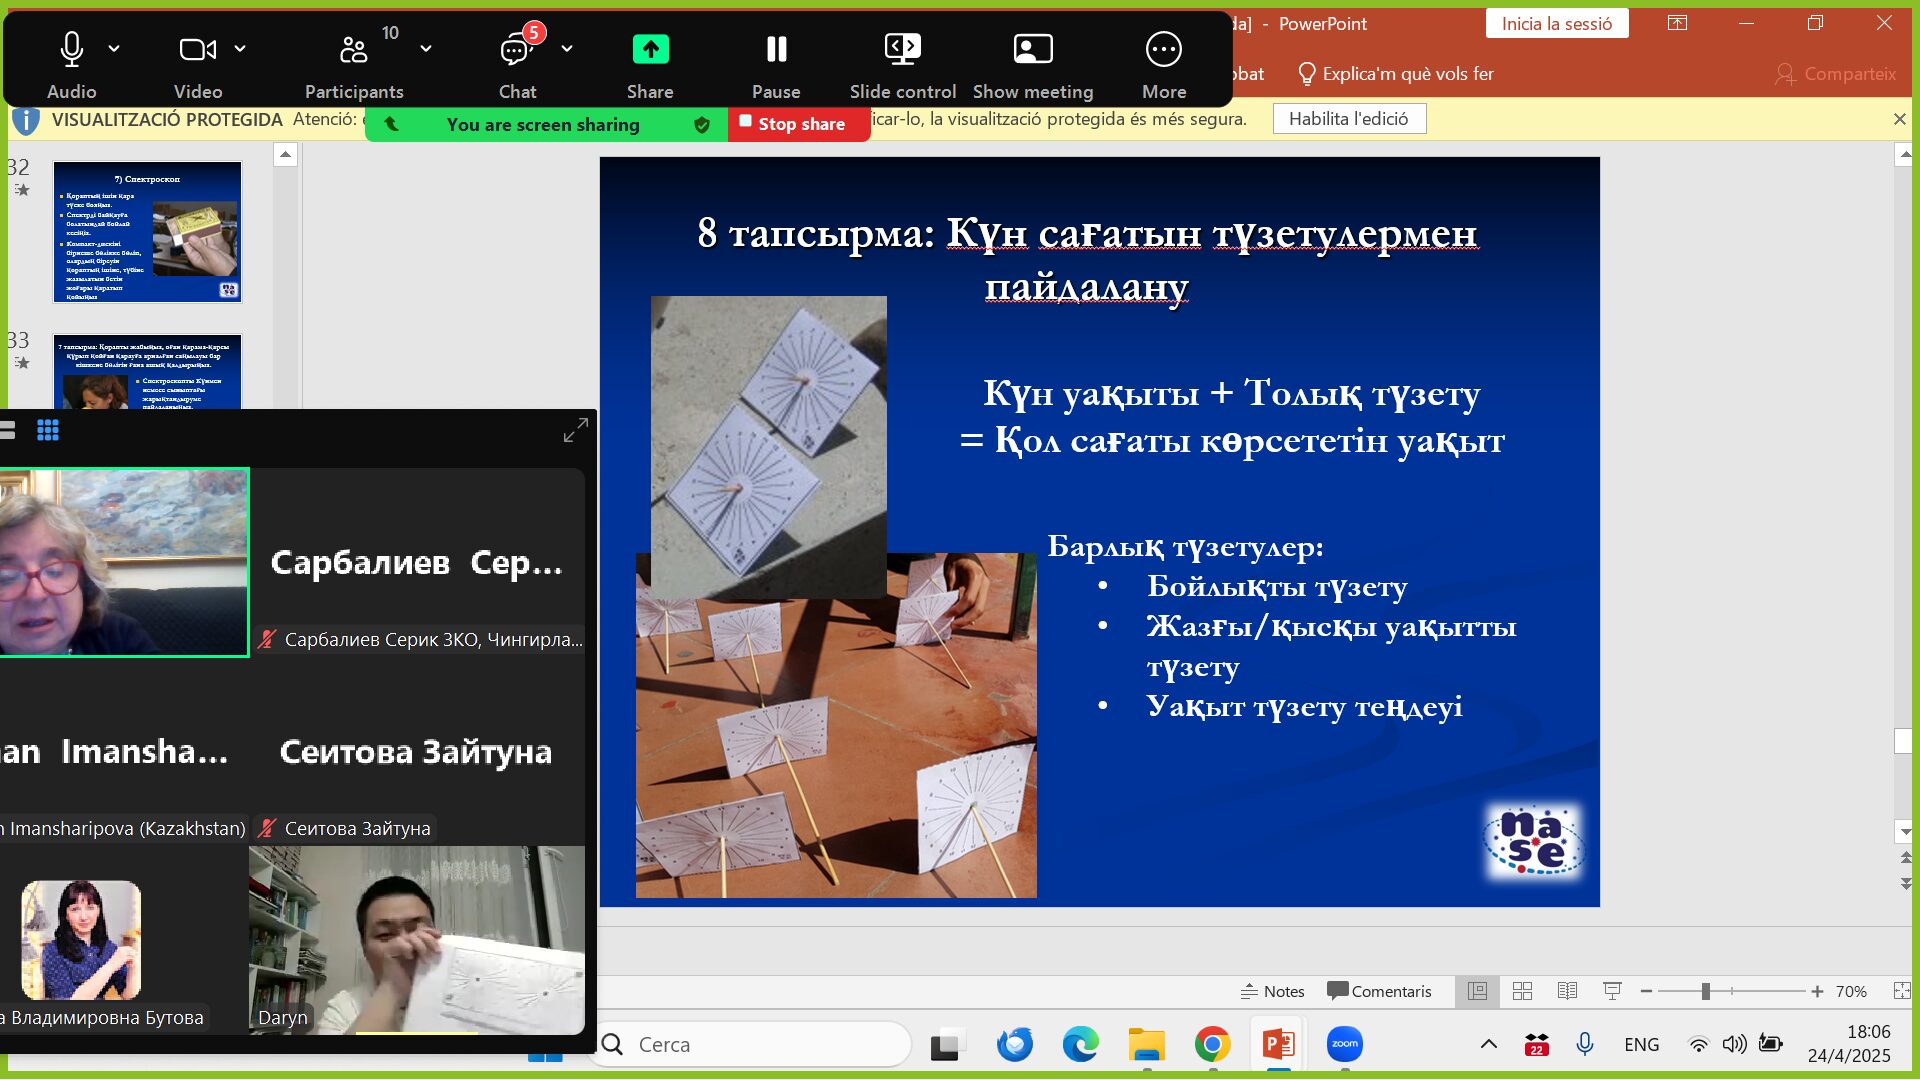The height and width of the screenshot is (1080, 1920).
Task: Open Slide control option
Action: pos(902,50)
